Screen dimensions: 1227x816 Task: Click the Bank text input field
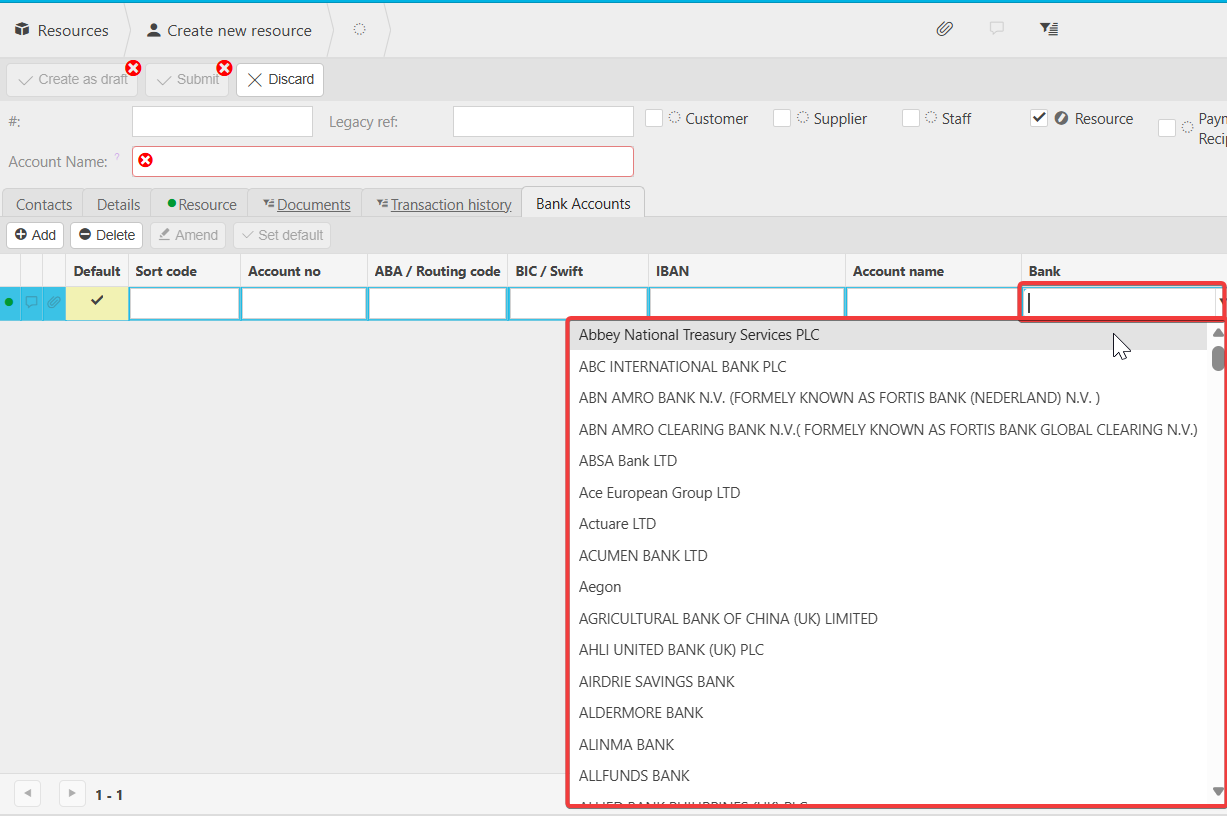tap(1118, 302)
